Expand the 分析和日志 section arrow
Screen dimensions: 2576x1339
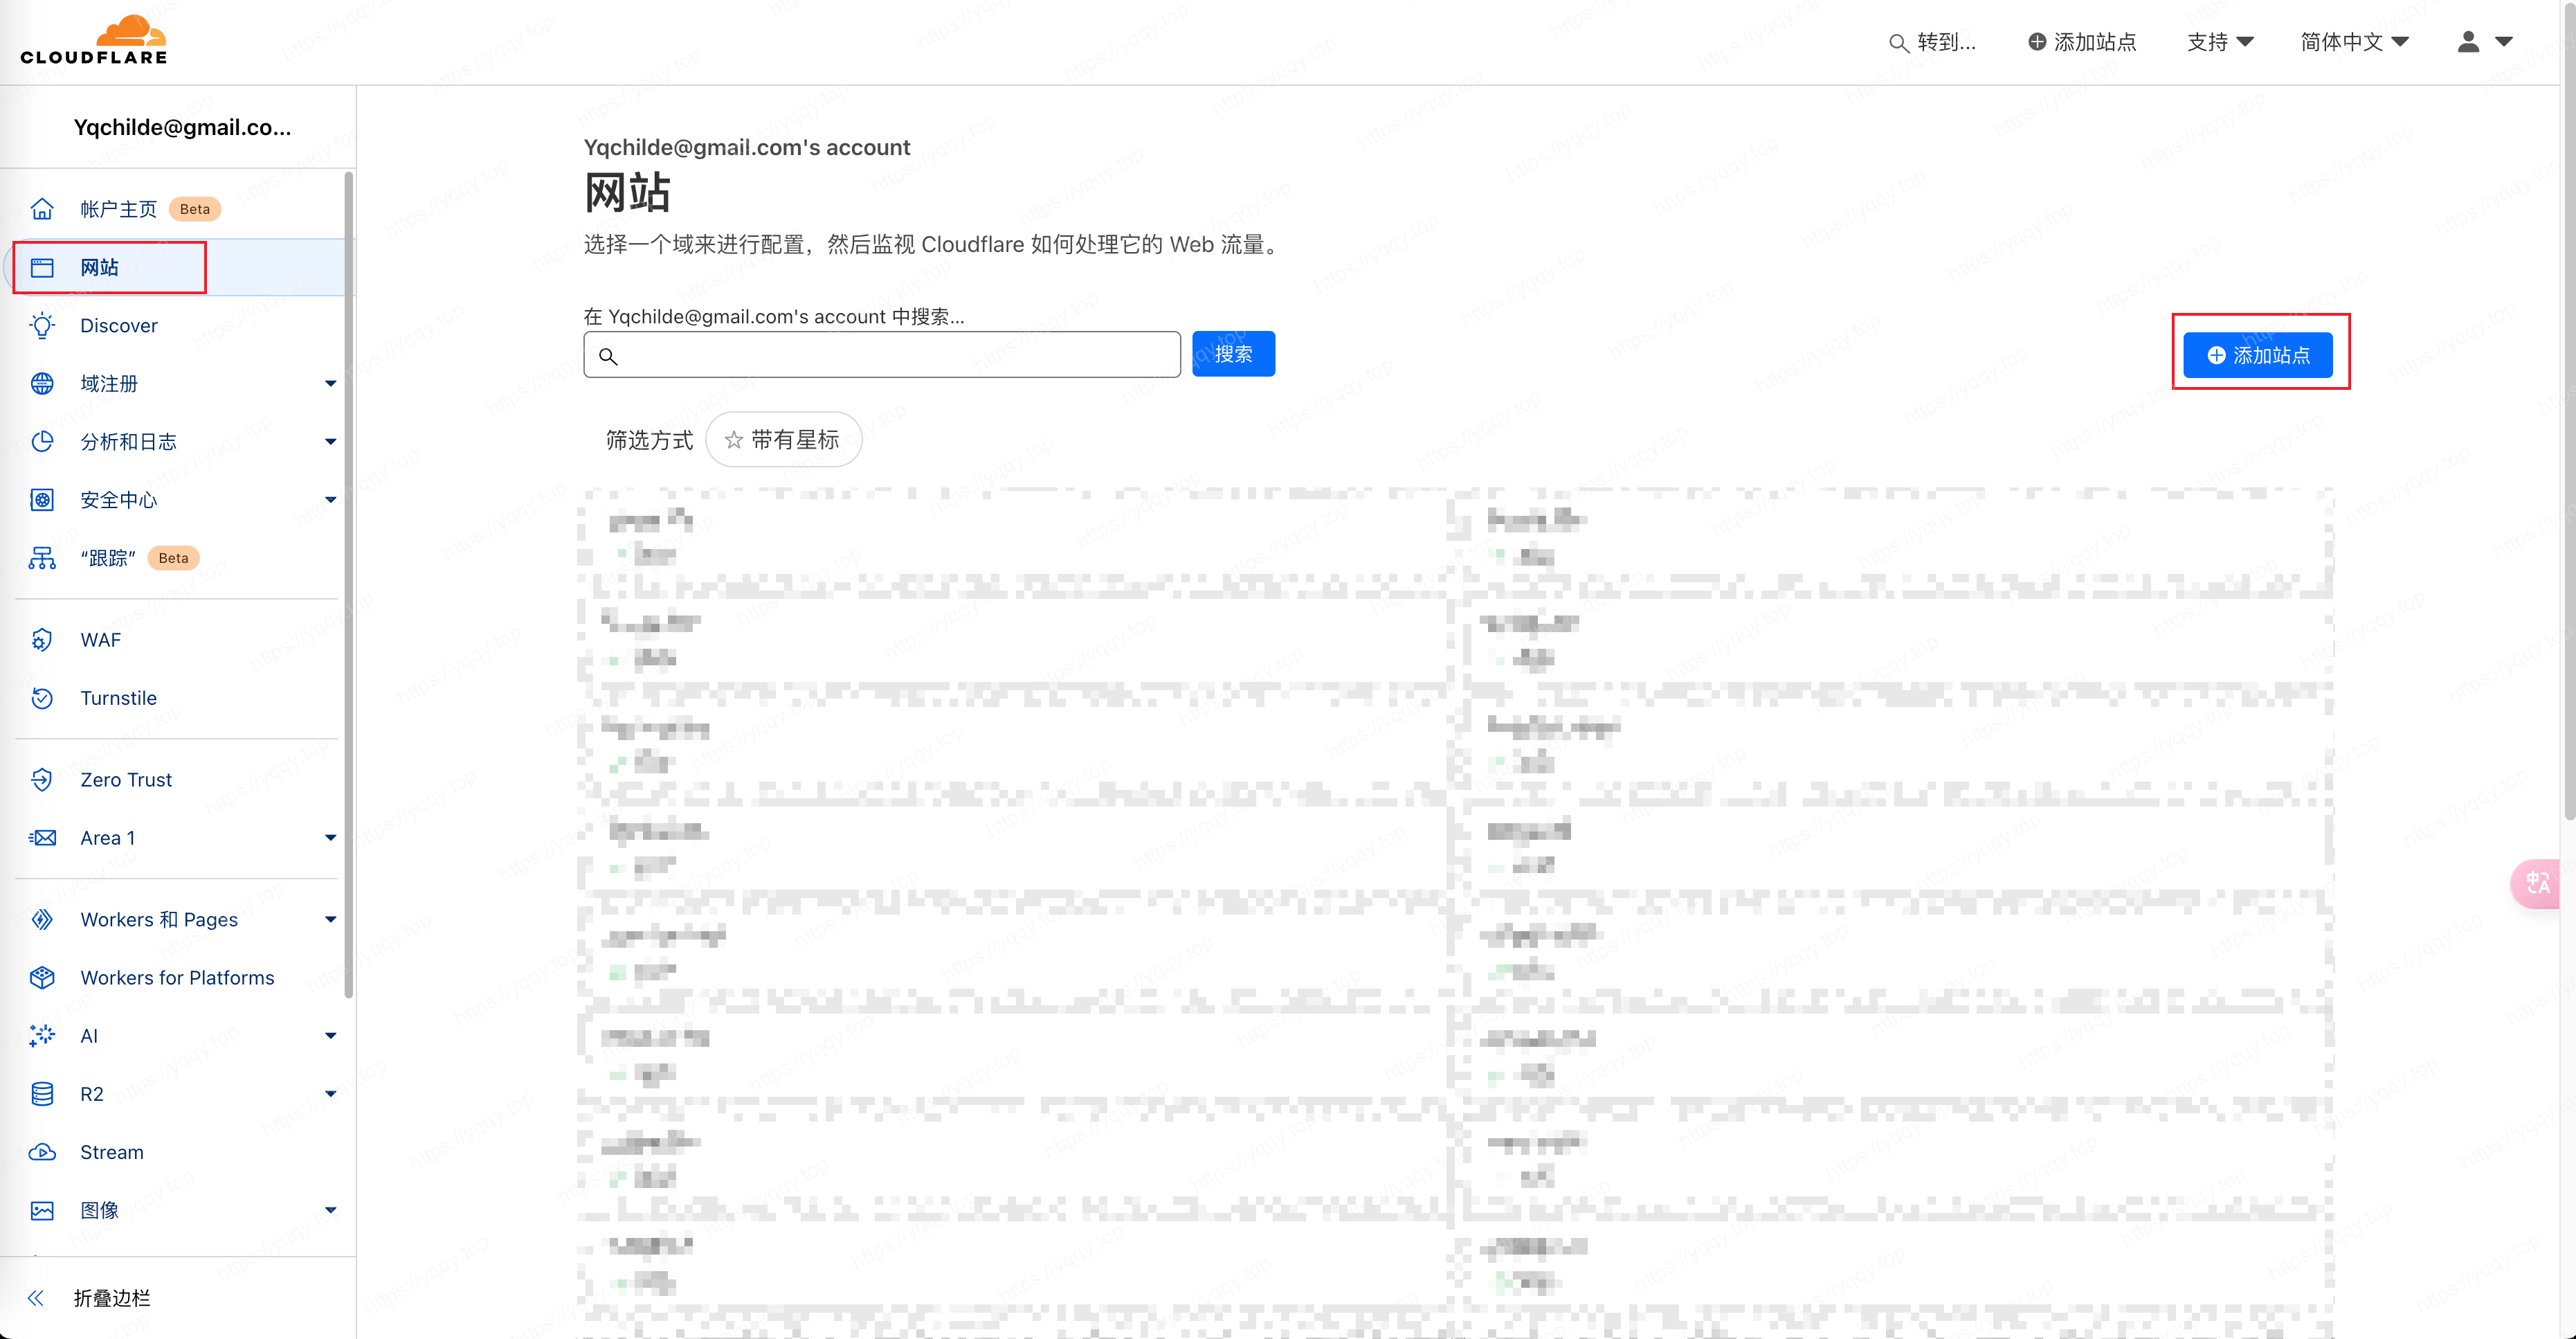pos(330,442)
